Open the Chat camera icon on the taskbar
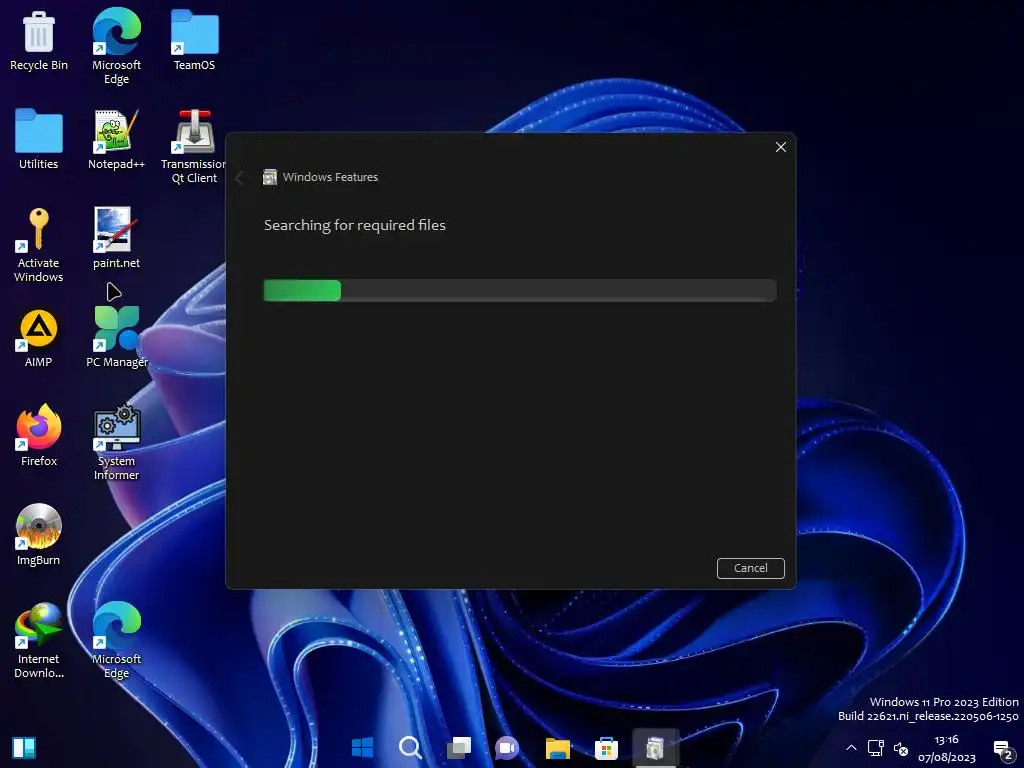Screen dimensions: 1024x768 507,747
